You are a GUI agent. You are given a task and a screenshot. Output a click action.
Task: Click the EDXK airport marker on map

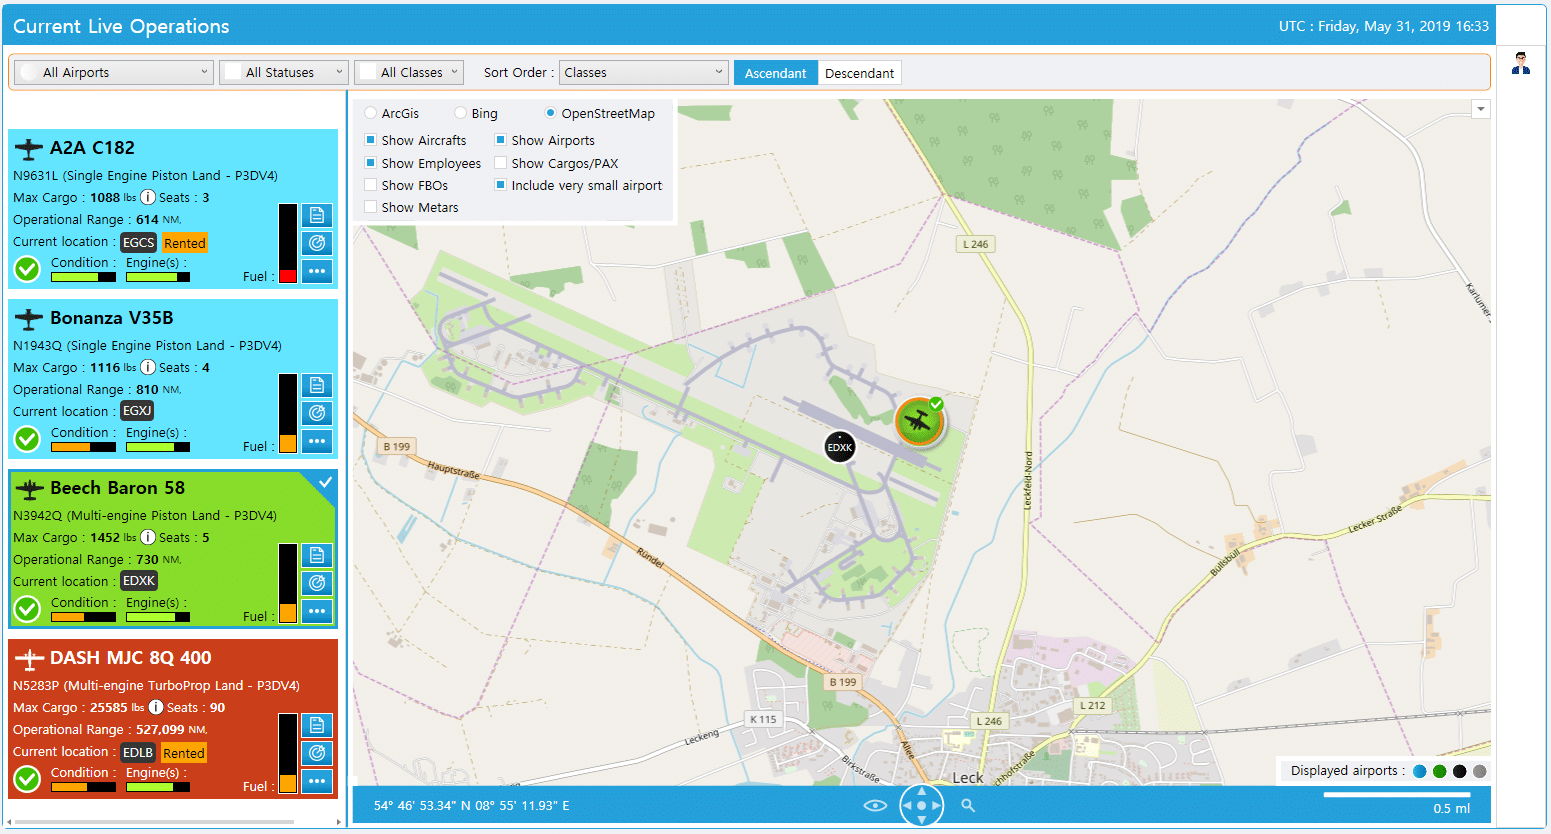[x=840, y=447]
